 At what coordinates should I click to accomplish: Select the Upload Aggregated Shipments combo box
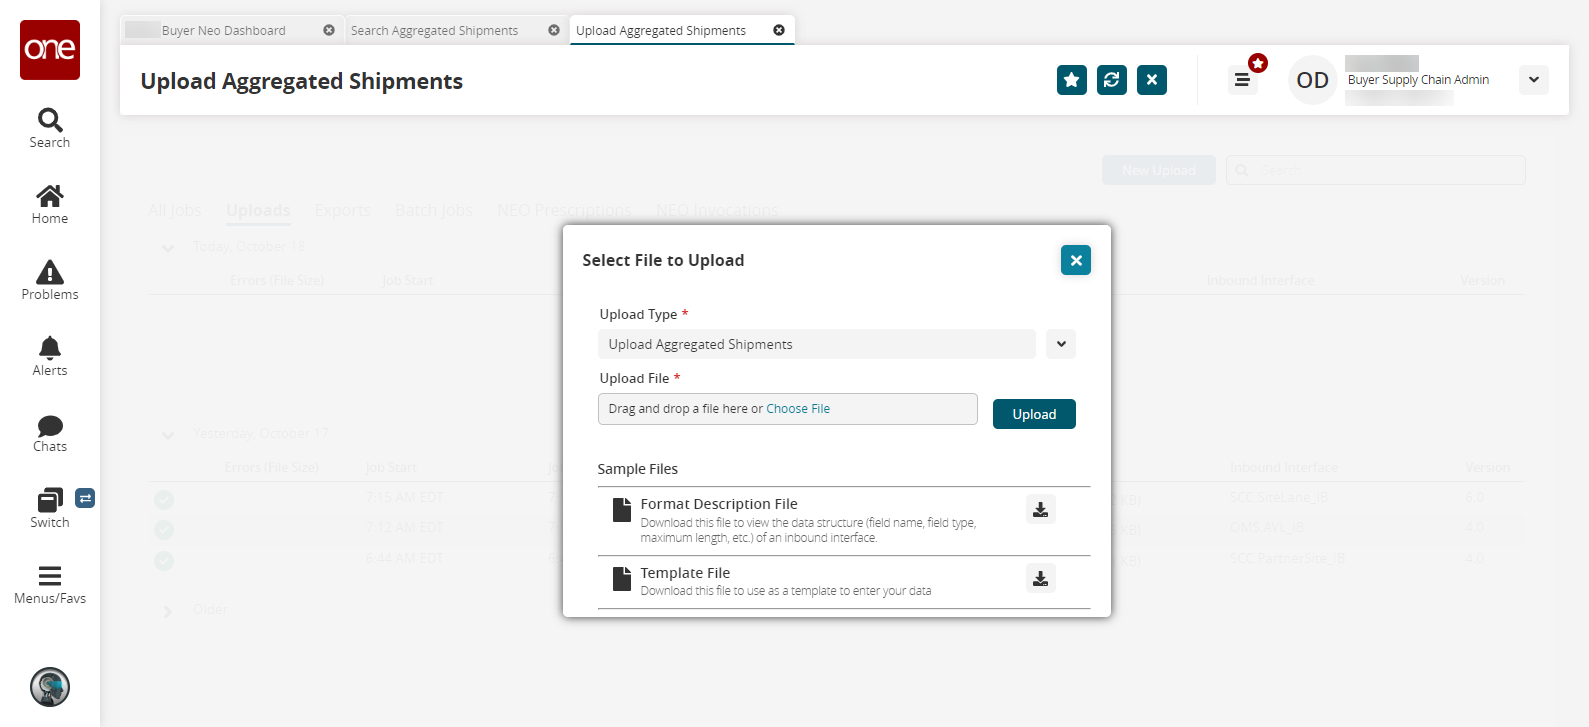[x=816, y=344]
